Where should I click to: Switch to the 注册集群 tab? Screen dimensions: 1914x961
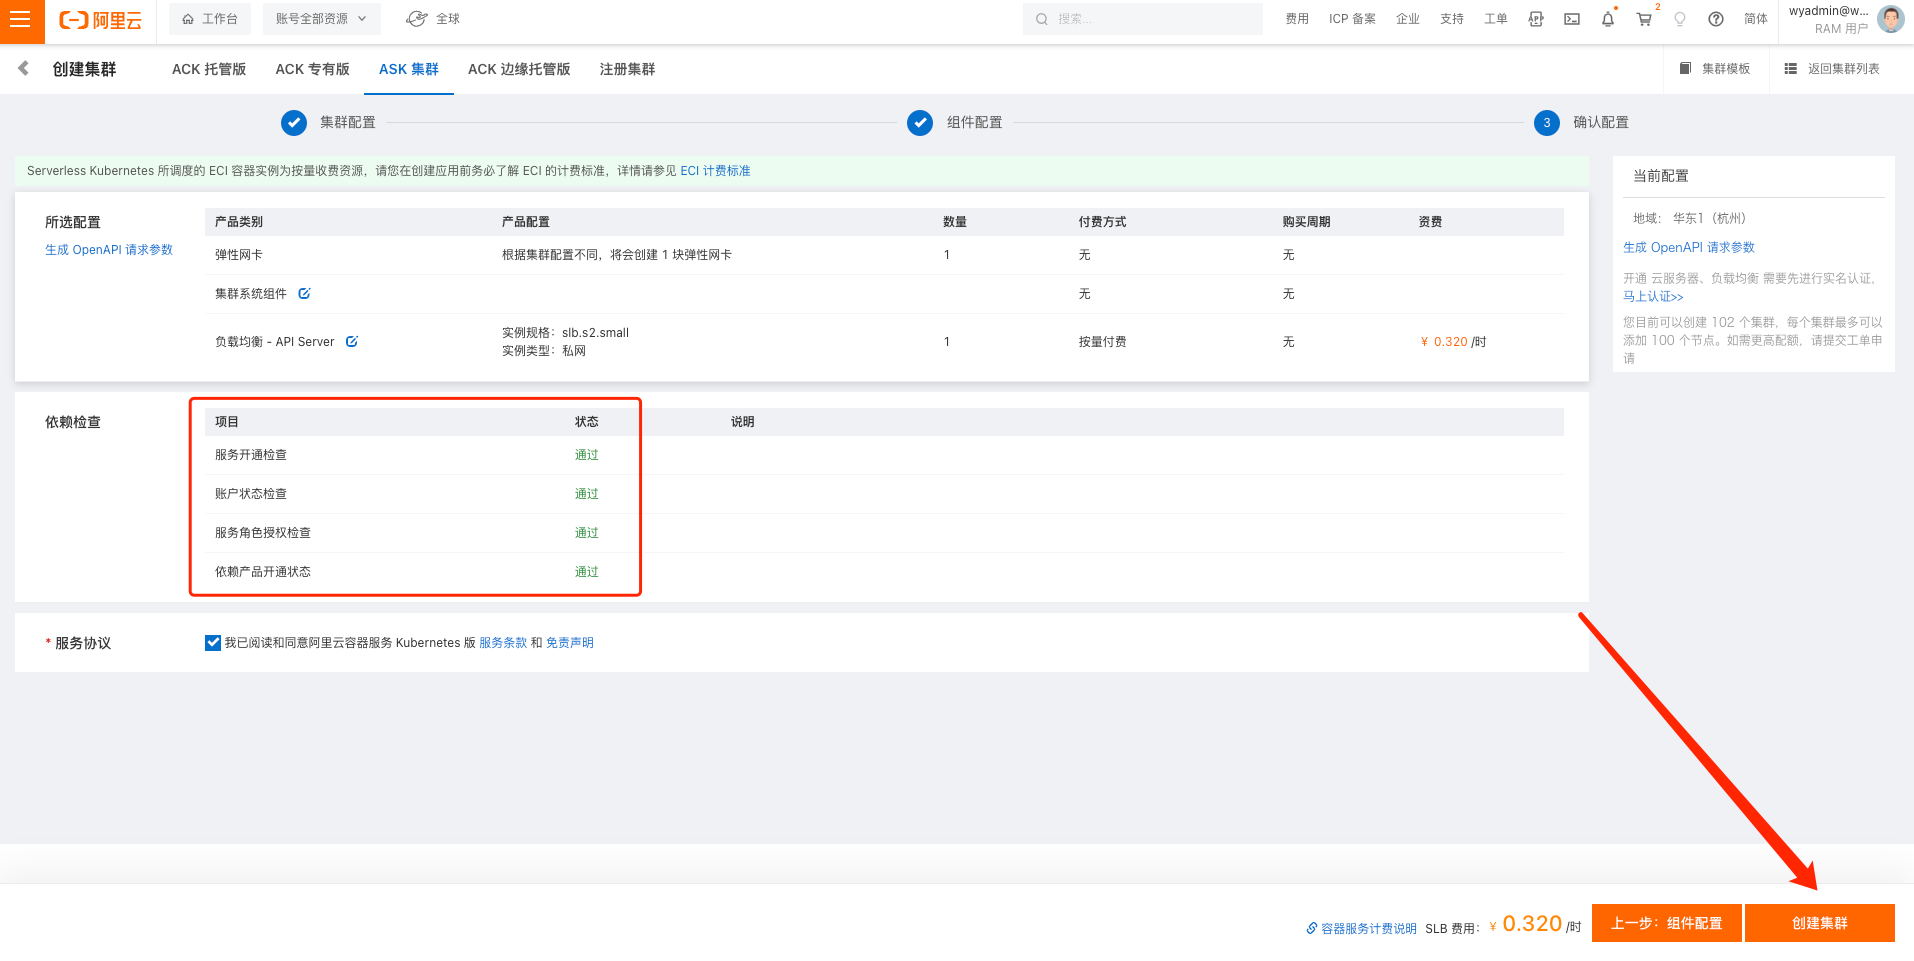pyautogui.click(x=628, y=69)
